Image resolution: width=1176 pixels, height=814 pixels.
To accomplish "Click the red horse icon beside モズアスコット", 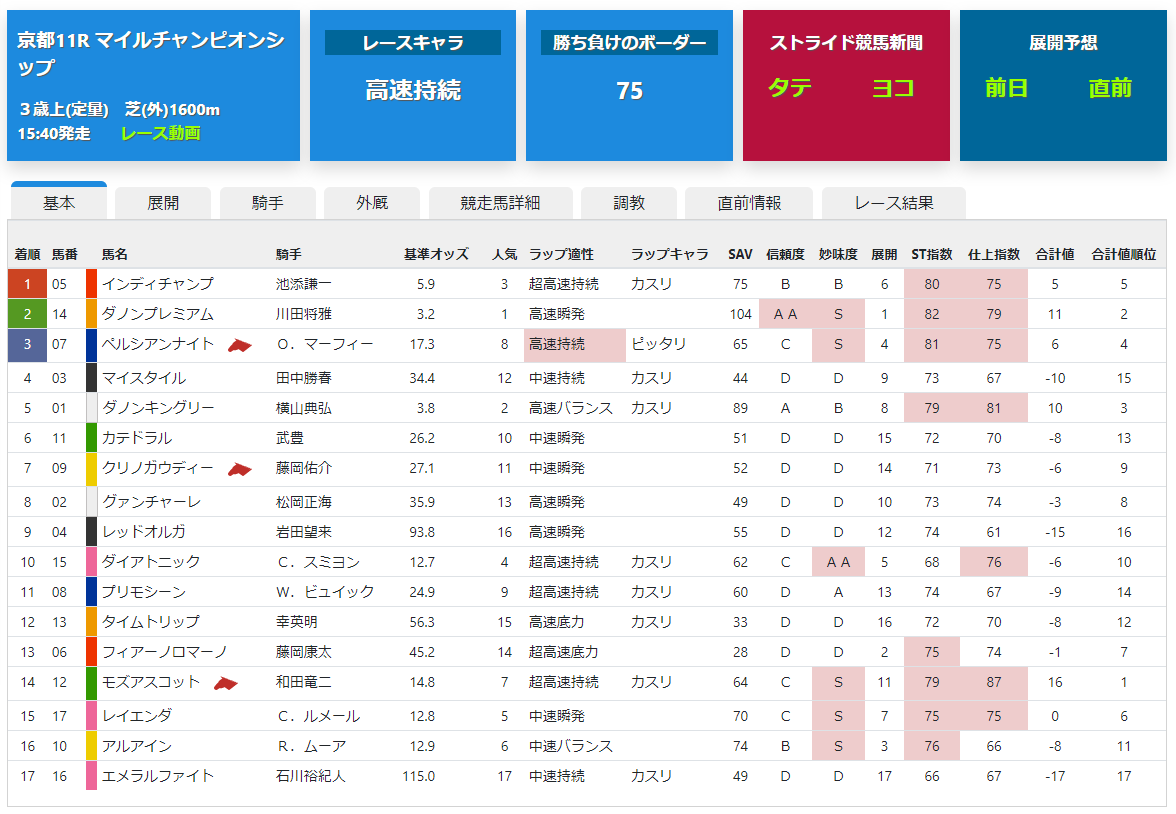I will tap(226, 683).
